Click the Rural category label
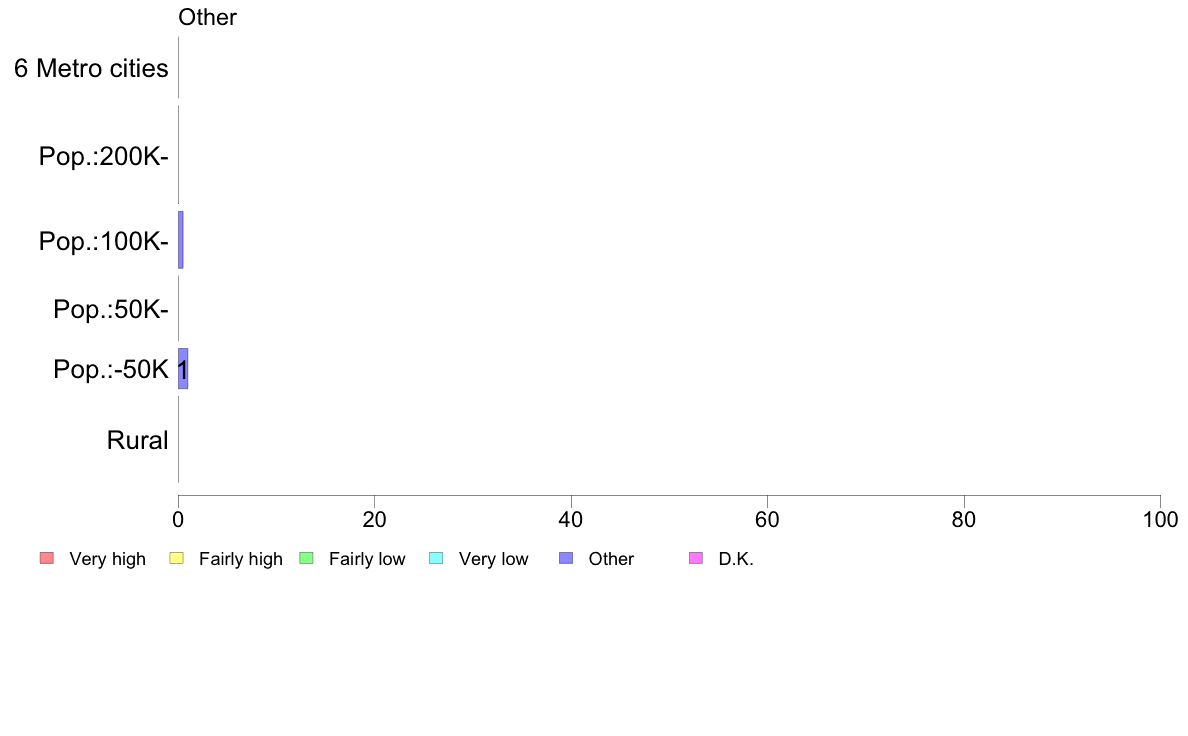The height and width of the screenshot is (736, 1188). (137, 440)
